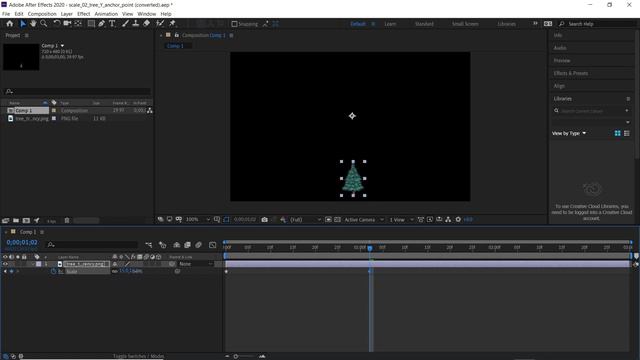Viewport: 640px width, 360px height.
Task: Click the current time indicator playhead in the timeline
Action: pos(370,248)
